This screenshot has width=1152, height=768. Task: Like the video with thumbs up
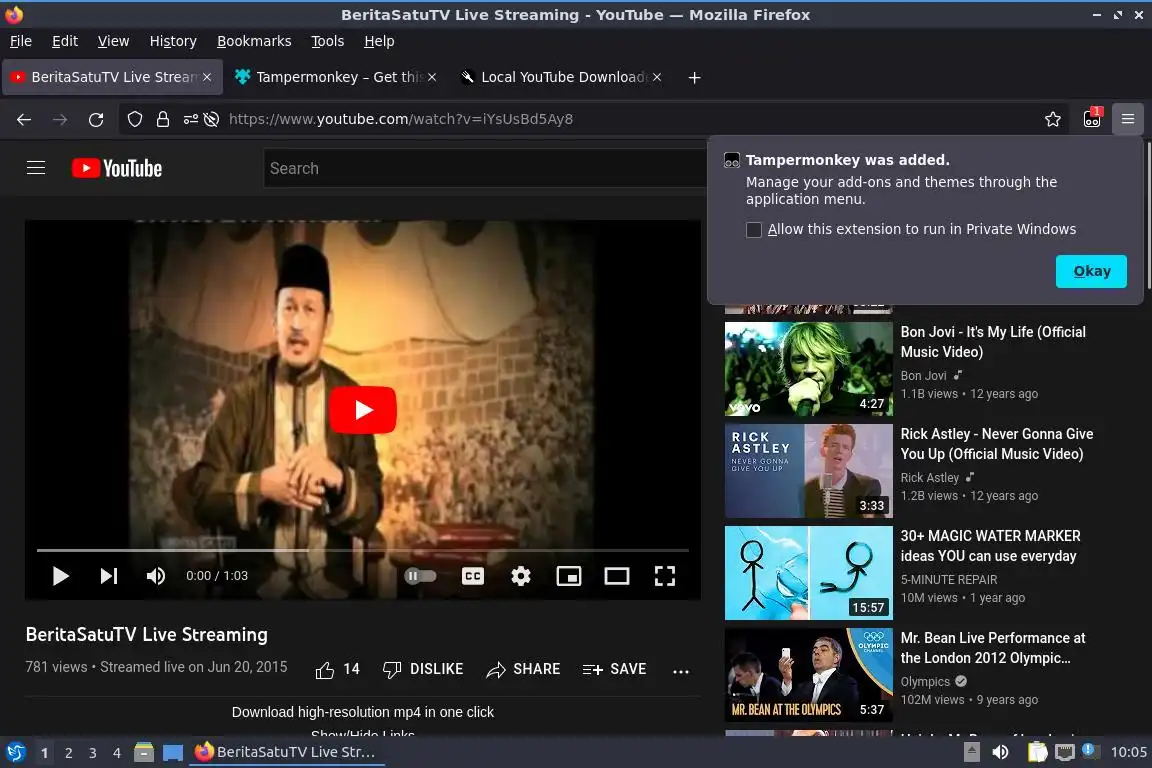pos(337,670)
